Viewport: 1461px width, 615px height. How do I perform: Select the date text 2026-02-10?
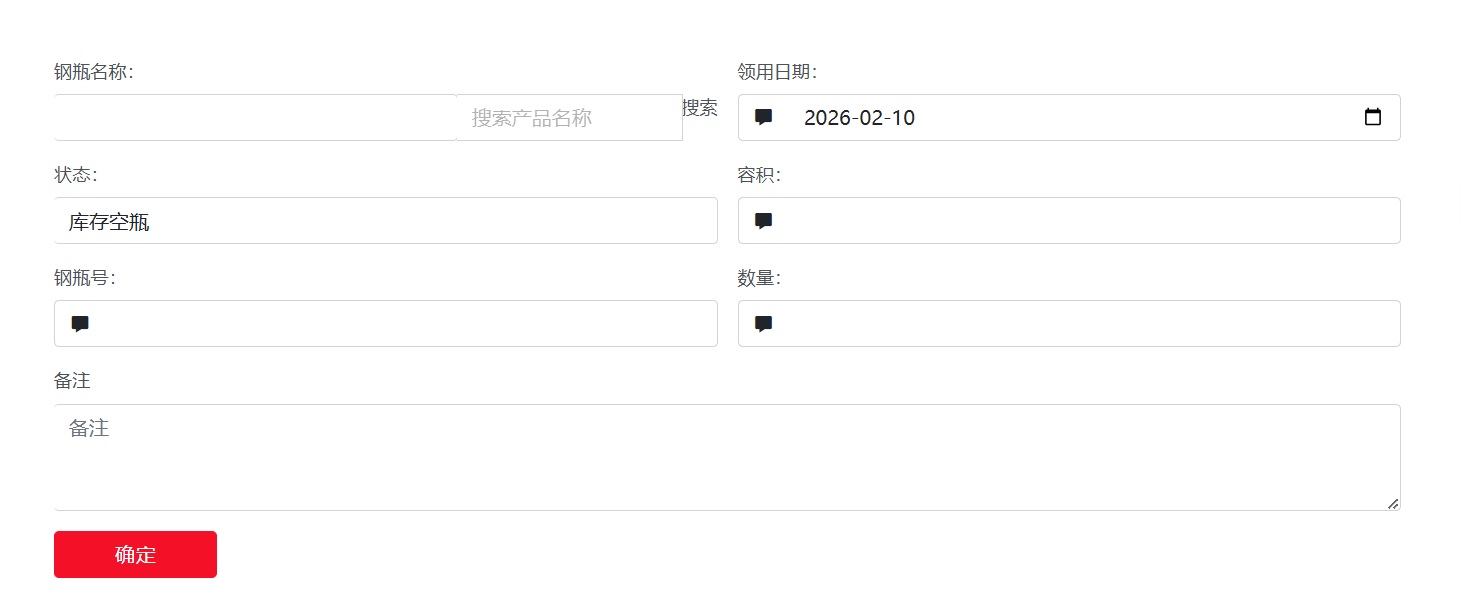859,118
